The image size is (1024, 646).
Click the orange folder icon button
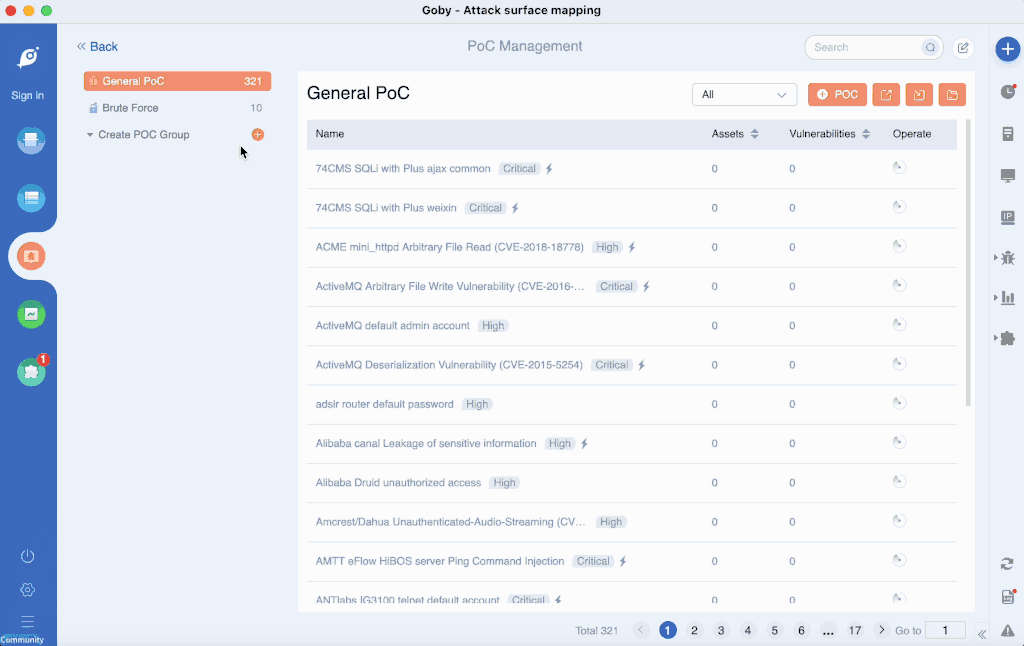click(x=952, y=95)
